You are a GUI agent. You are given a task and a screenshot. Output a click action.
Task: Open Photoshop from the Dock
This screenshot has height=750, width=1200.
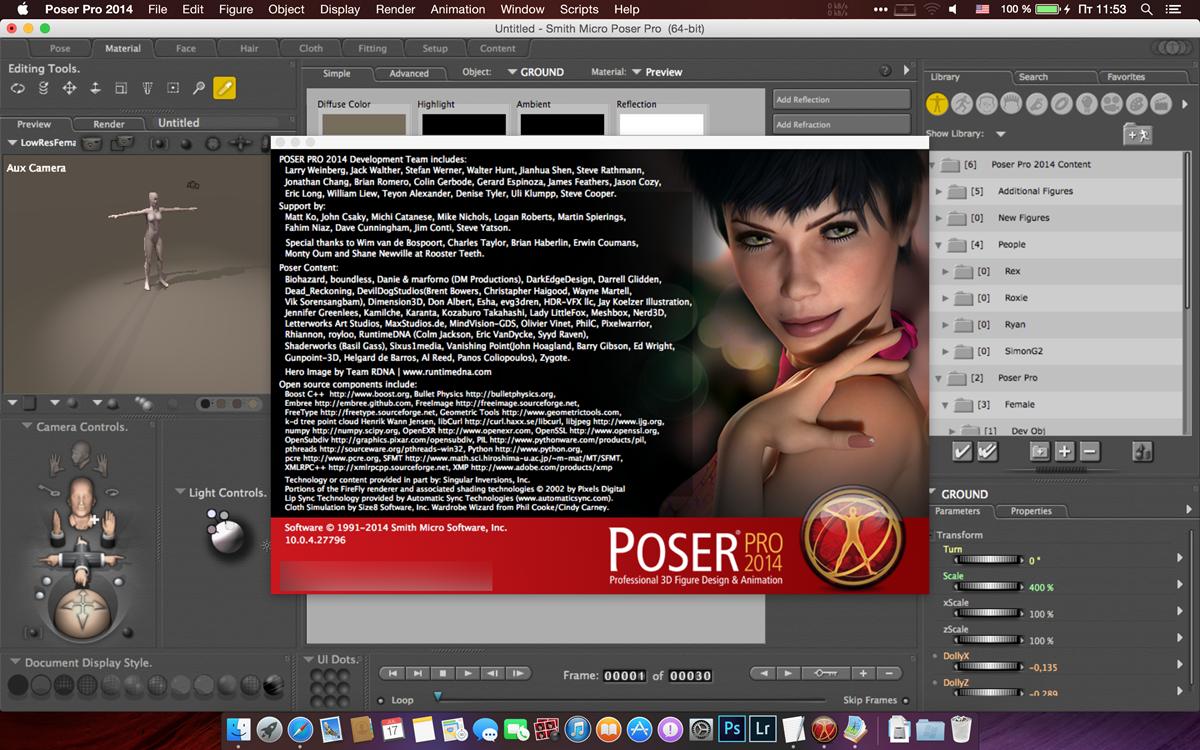(x=732, y=729)
